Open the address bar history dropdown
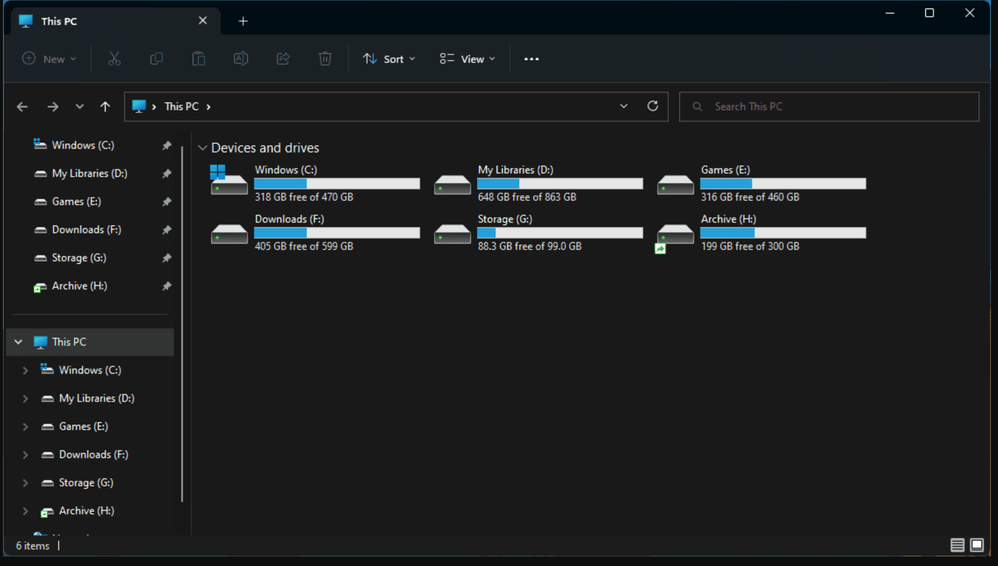The width and height of the screenshot is (998, 566). pos(624,106)
